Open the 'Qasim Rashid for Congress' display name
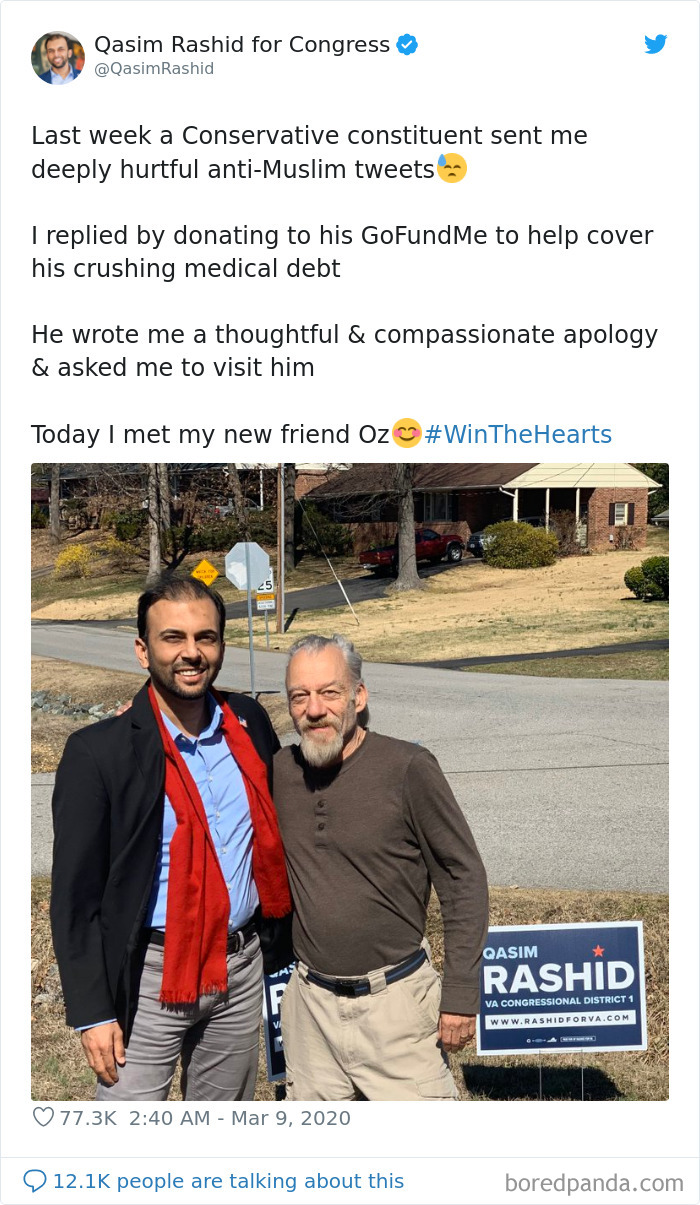Viewport: 700px width, 1205px height. [242, 44]
